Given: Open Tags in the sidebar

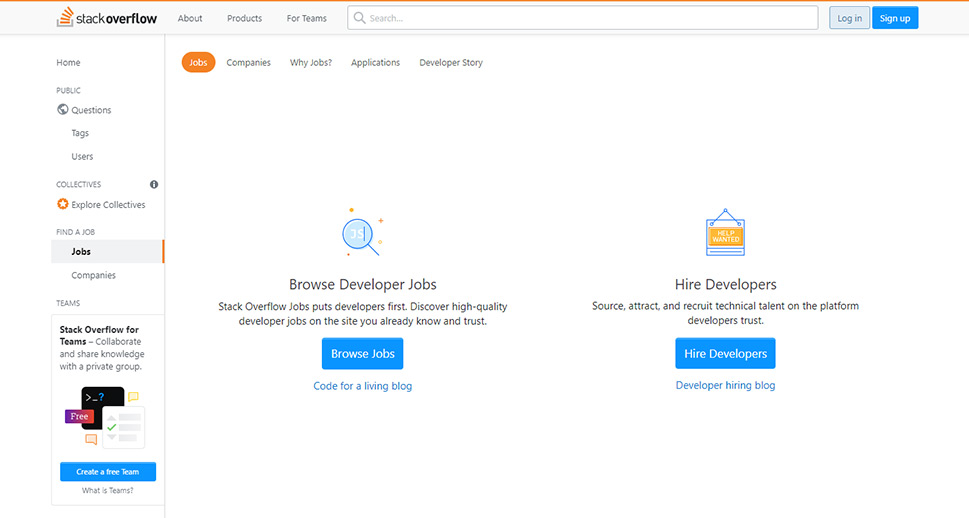Looking at the screenshot, I should point(80,133).
